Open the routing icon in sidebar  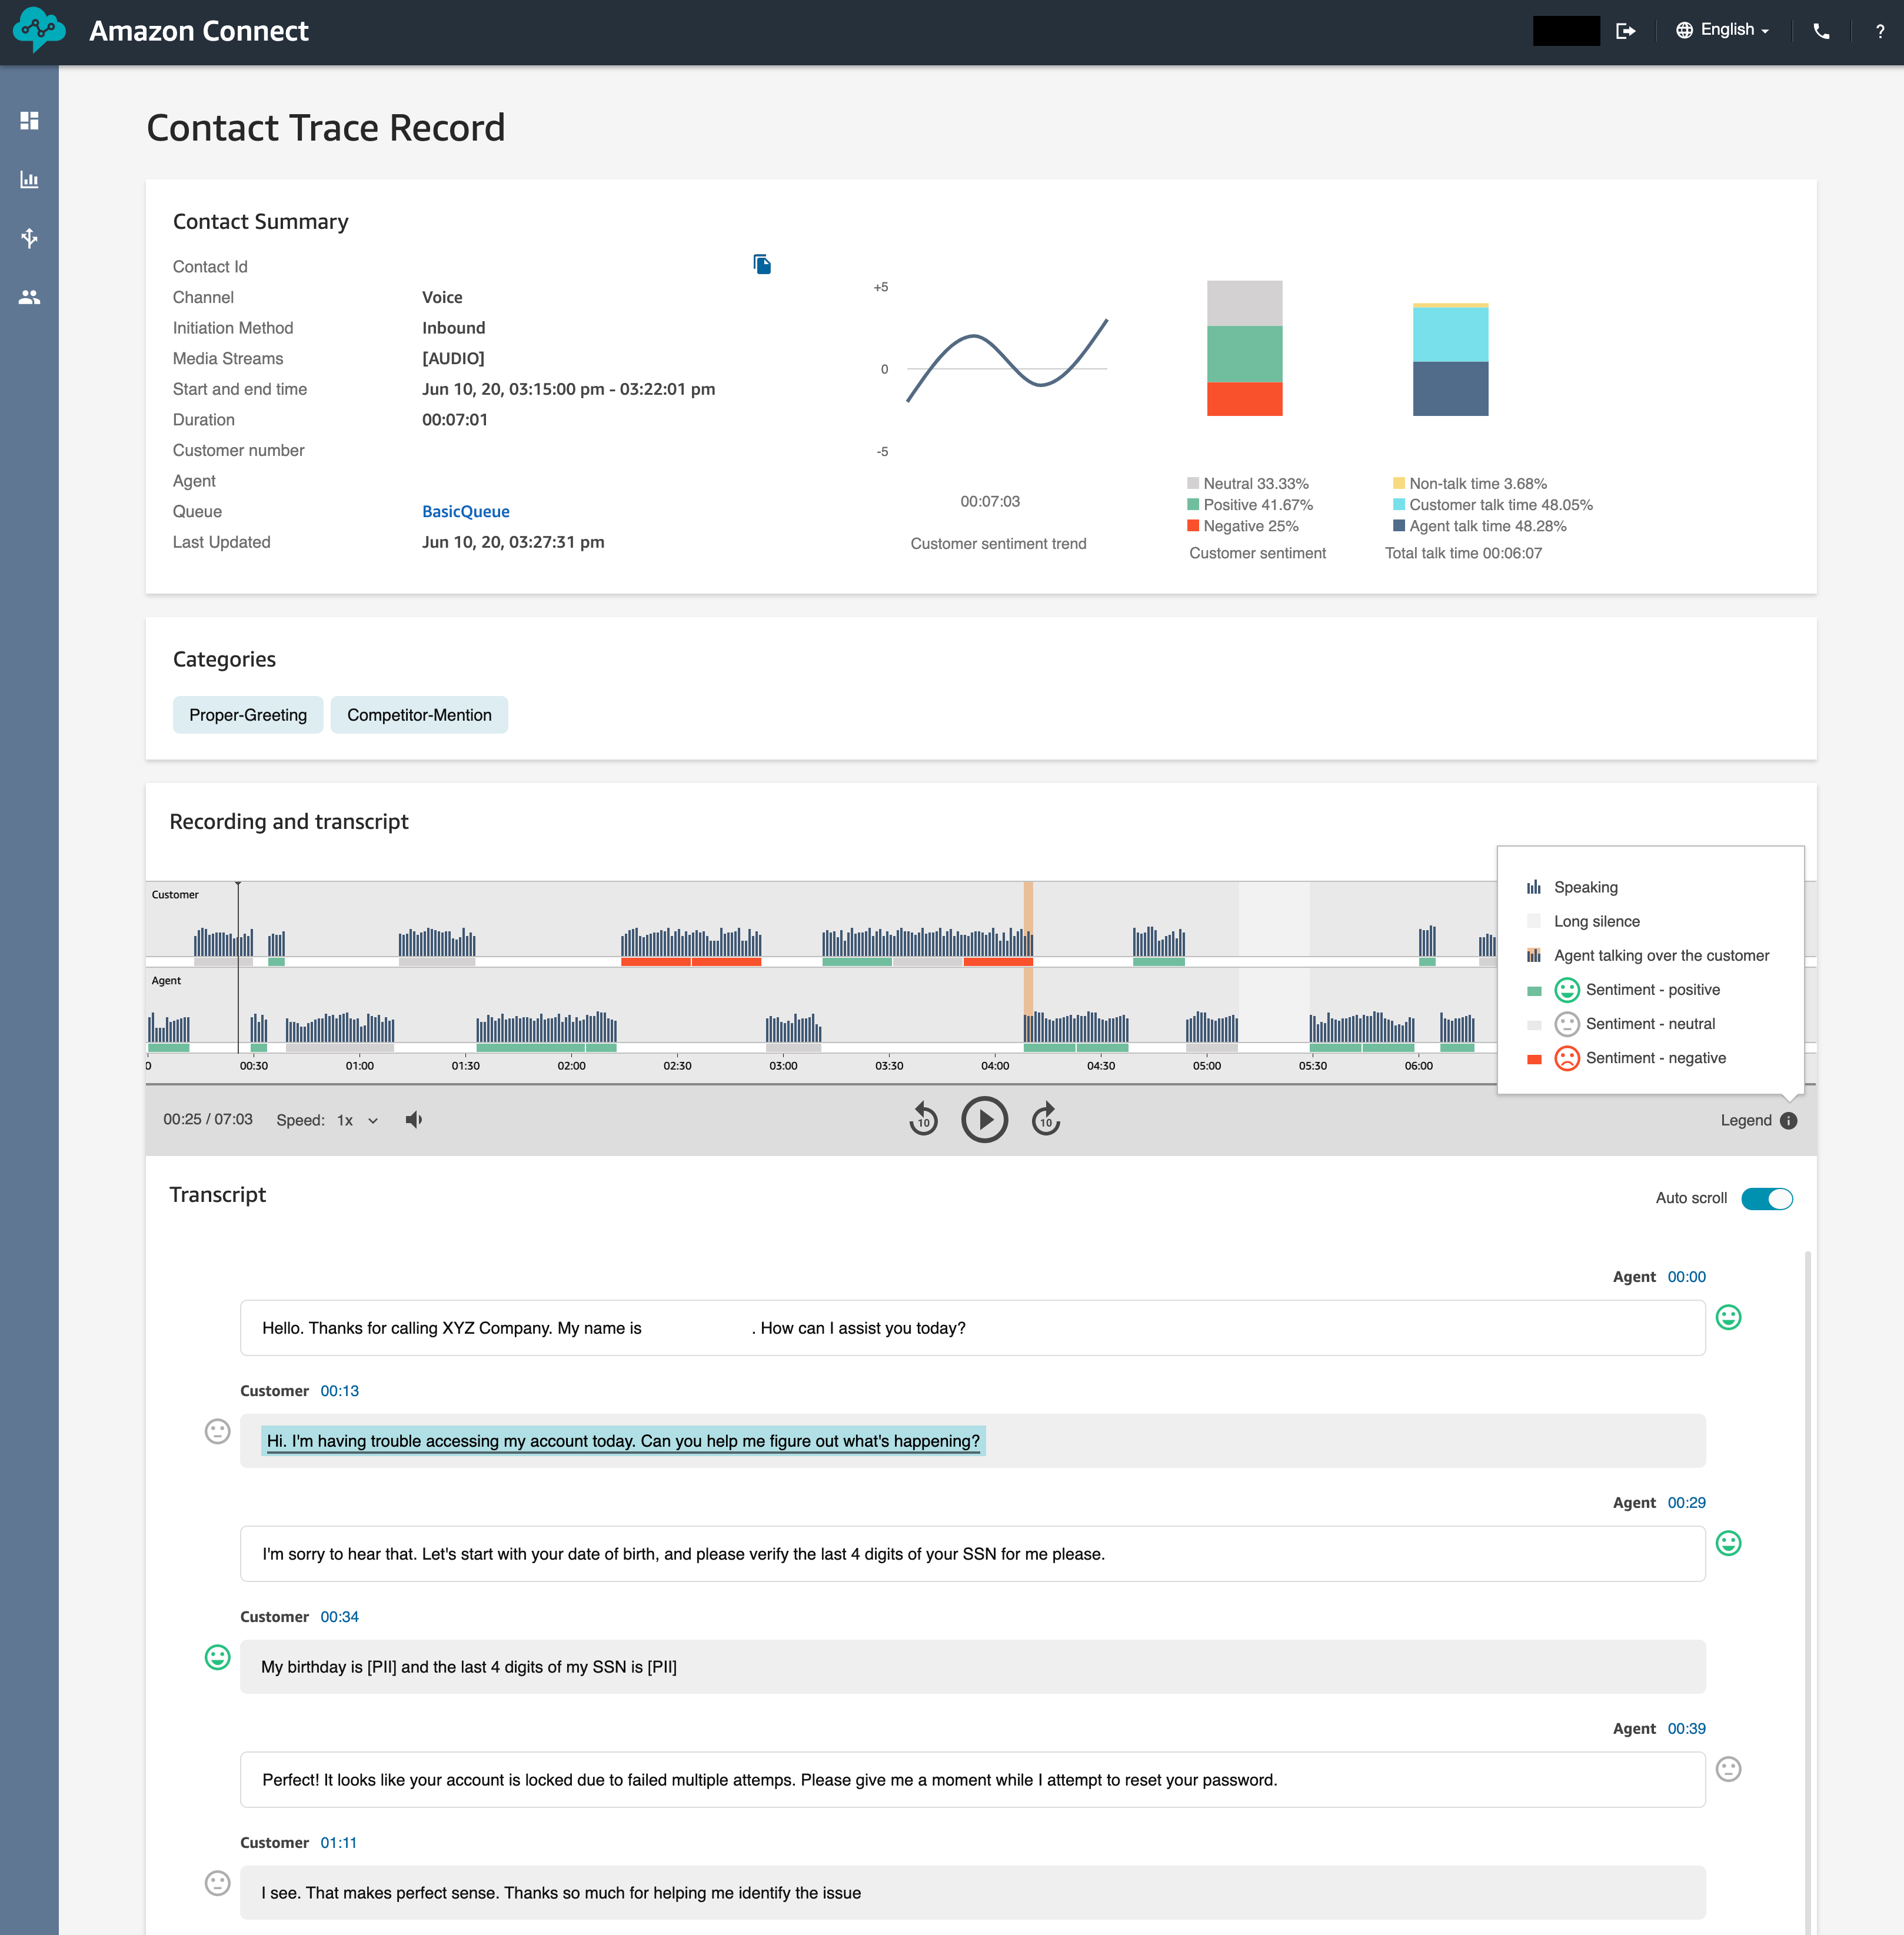(29, 238)
